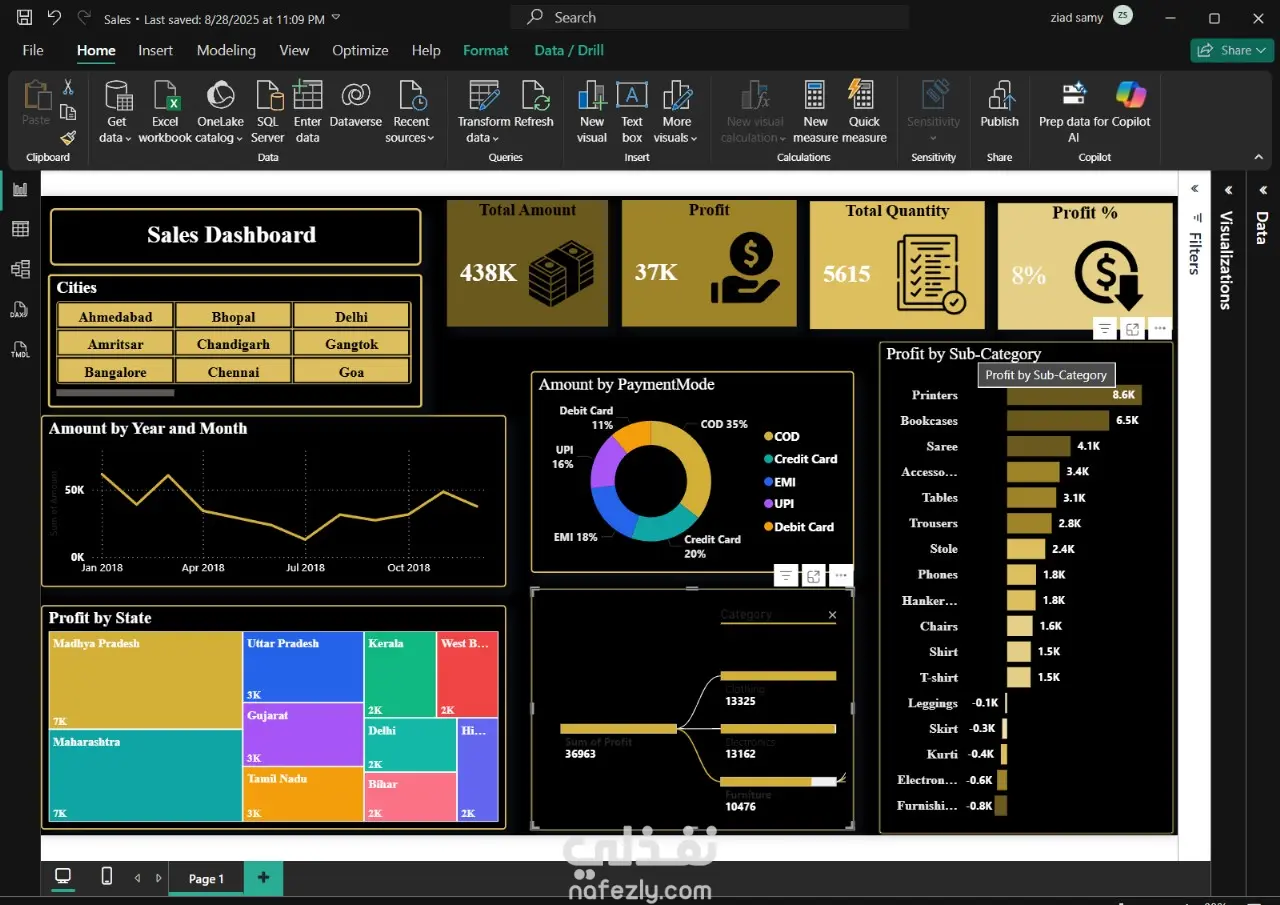Viewport: 1280px width, 905px height.
Task: Expand the Visualizations pane
Action: (x=1227, y=190)
